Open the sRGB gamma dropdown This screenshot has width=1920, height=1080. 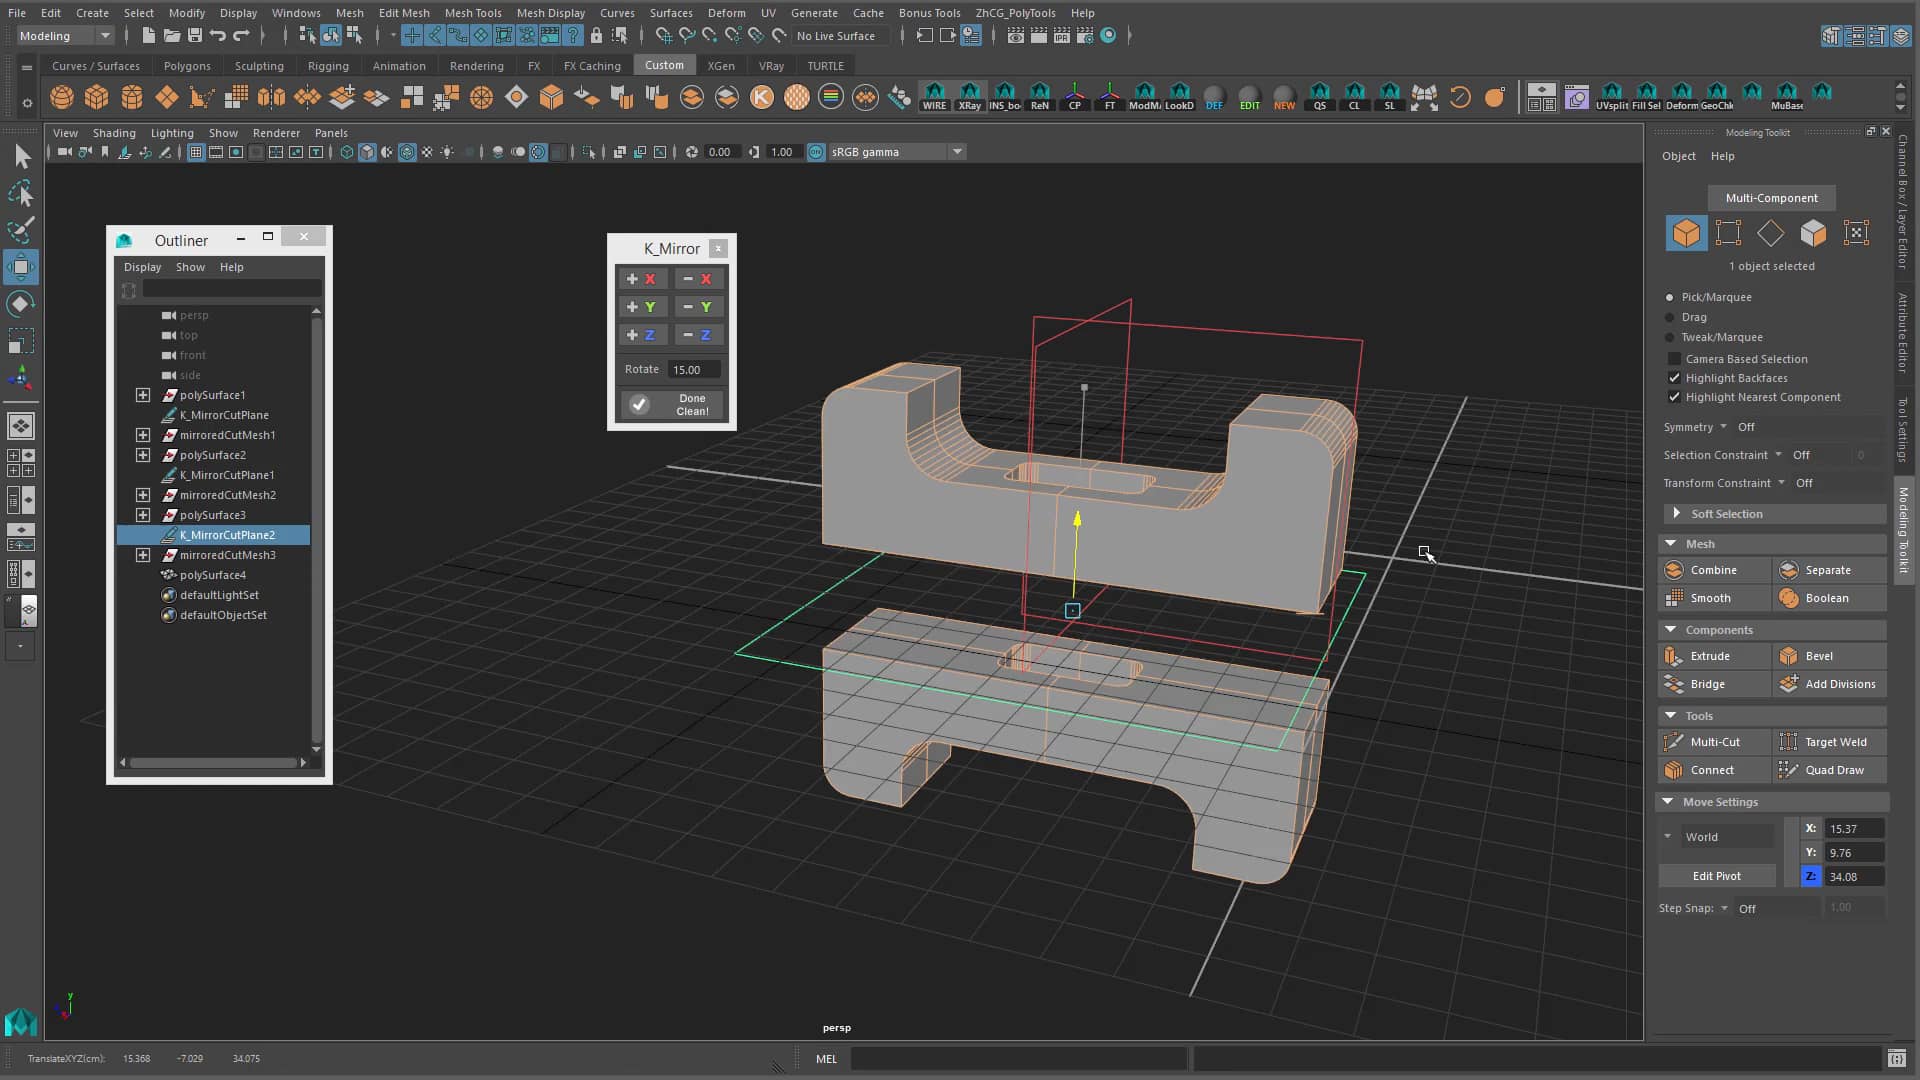[x=957, y=151]
